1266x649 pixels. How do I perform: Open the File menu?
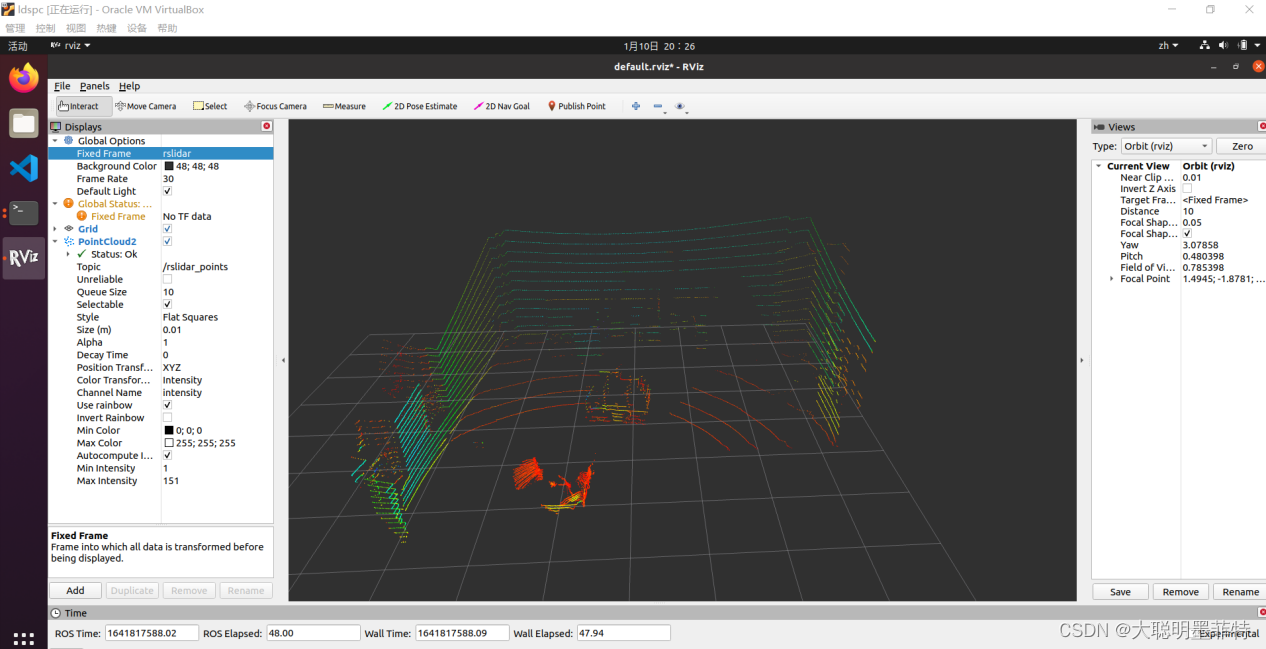[x=62, y=86]
